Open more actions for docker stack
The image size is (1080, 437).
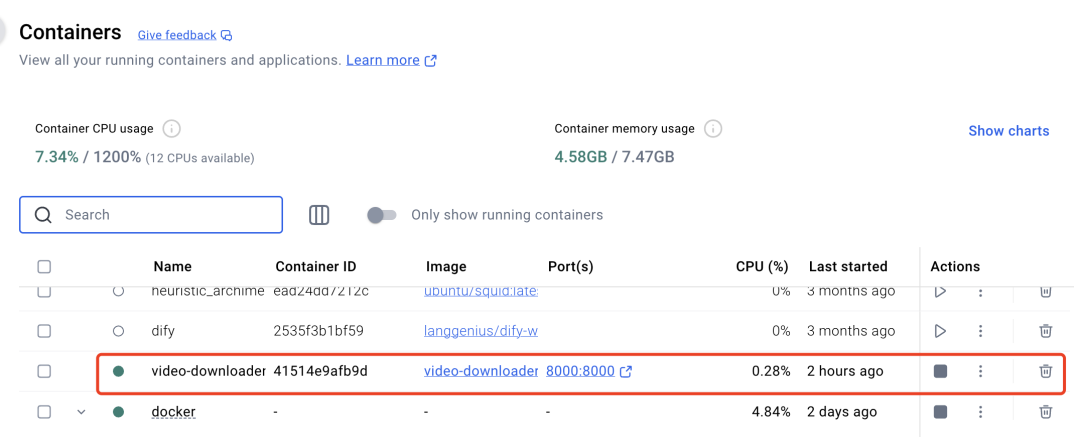tap(980, 411)
